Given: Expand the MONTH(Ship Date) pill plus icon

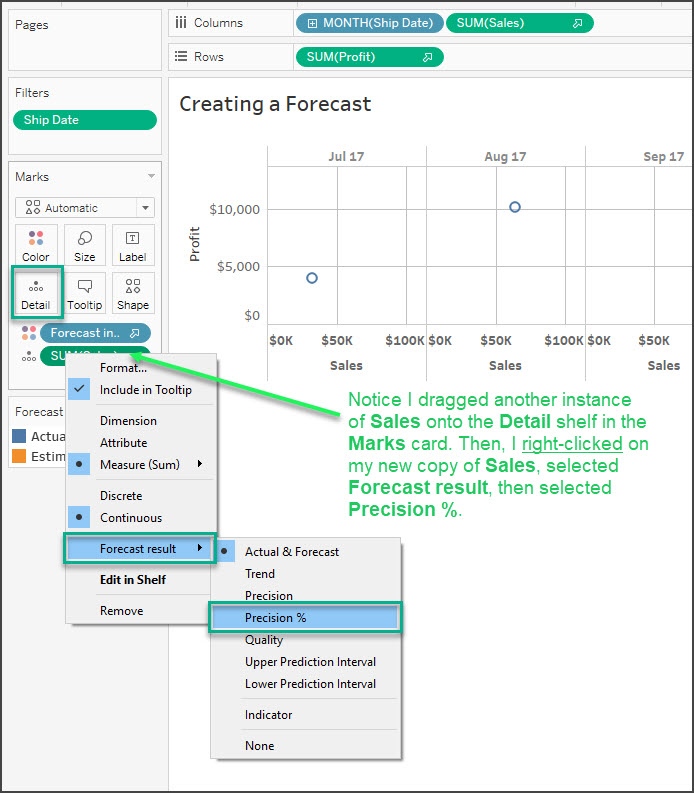Looking at the screenshot, I should [x=311, y=23].
